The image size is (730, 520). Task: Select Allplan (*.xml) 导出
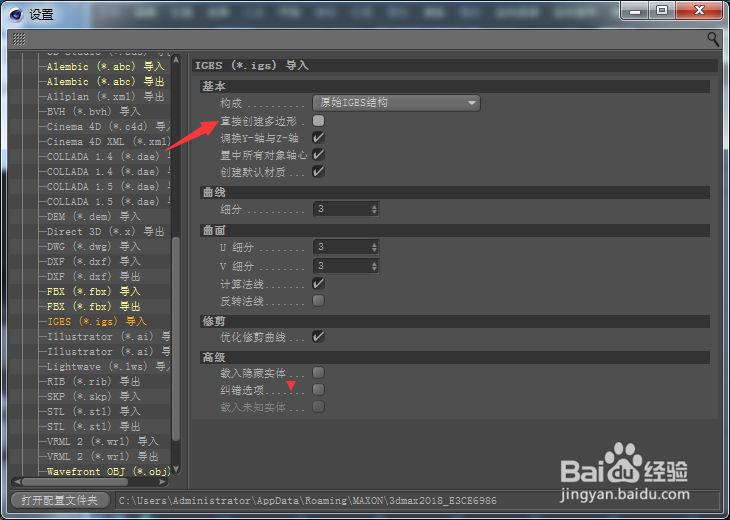[x=106, y=96]
